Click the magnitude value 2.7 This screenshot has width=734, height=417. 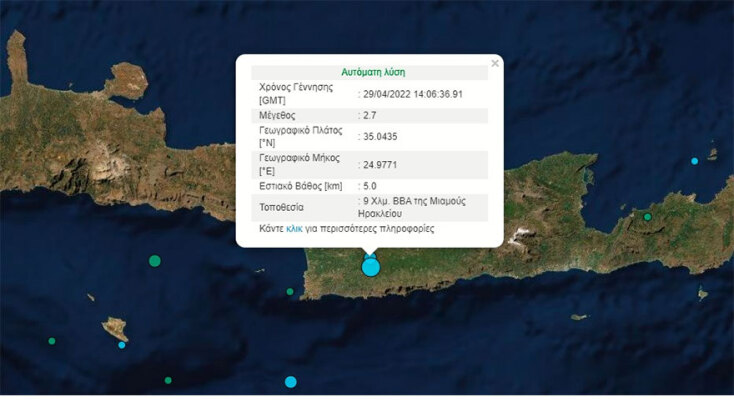(371, 116)
